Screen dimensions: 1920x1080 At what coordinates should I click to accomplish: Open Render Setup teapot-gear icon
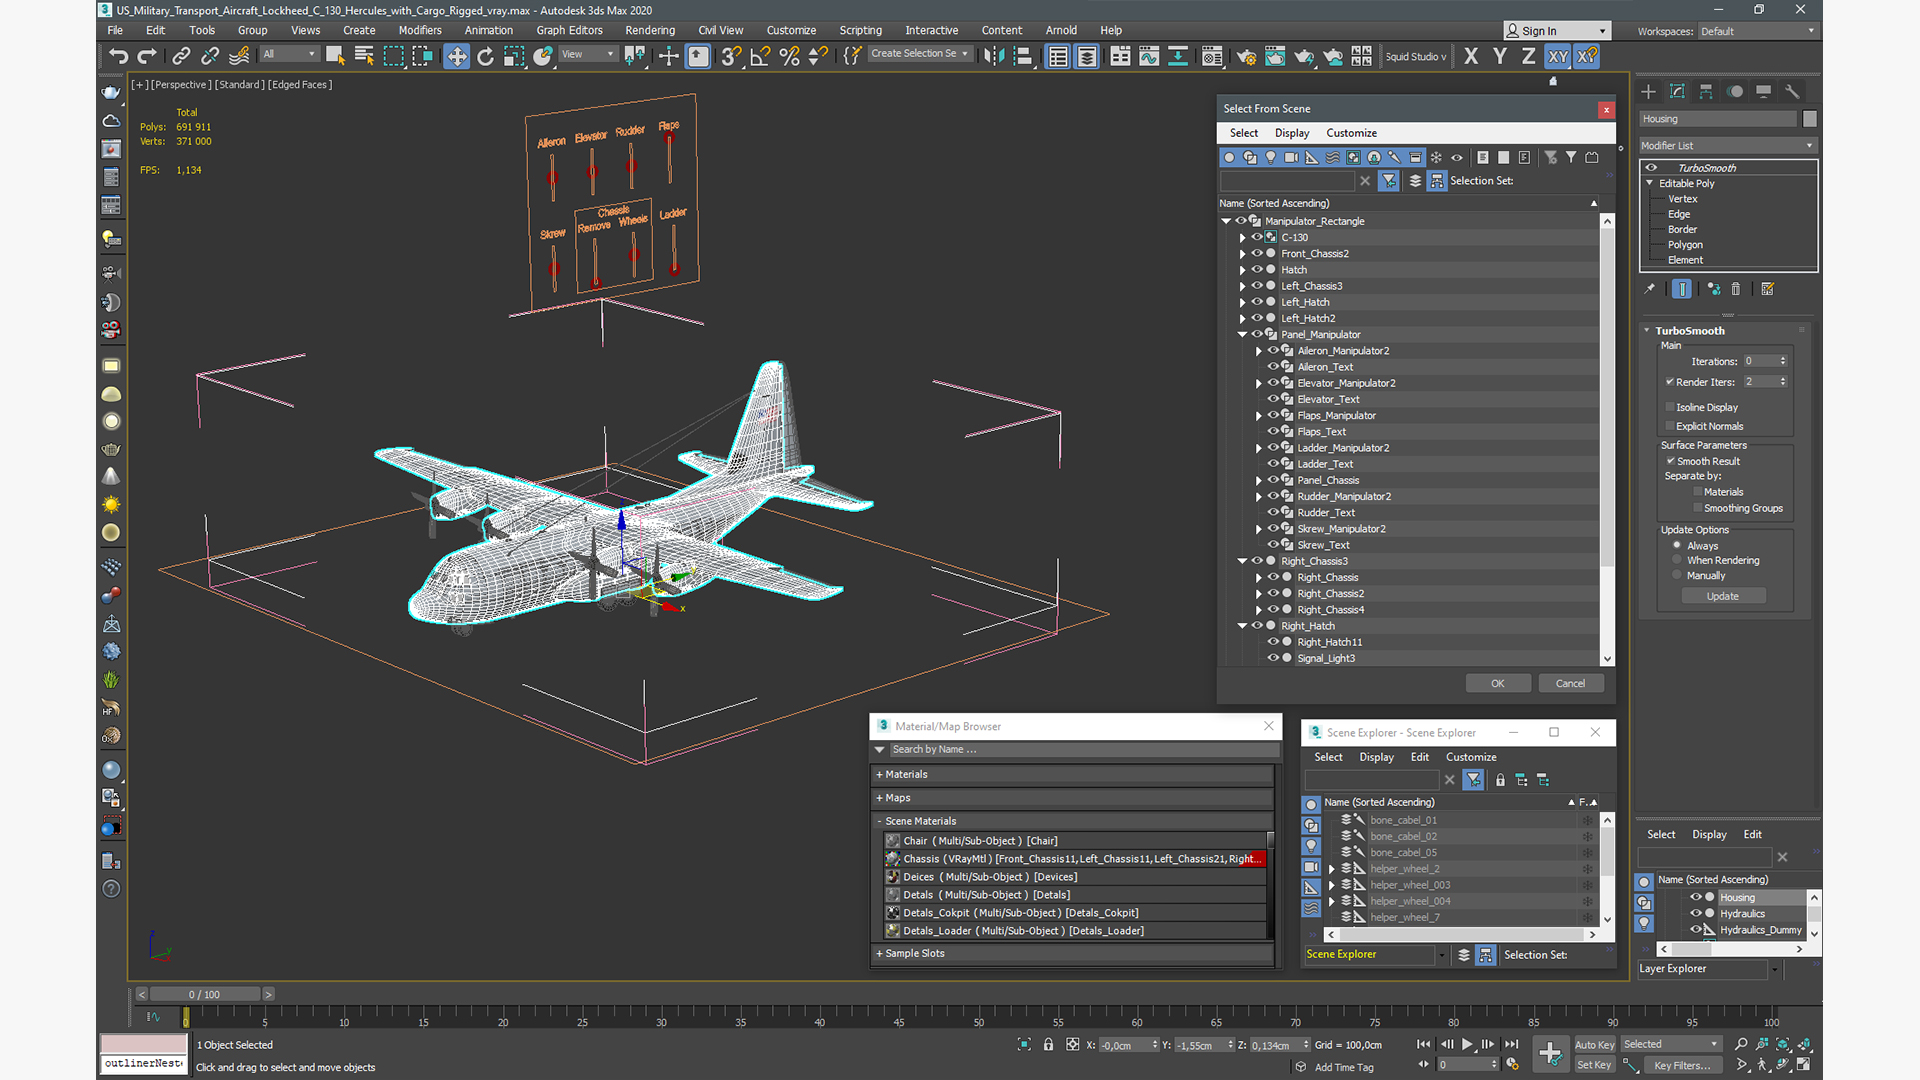coord(1246,56)
